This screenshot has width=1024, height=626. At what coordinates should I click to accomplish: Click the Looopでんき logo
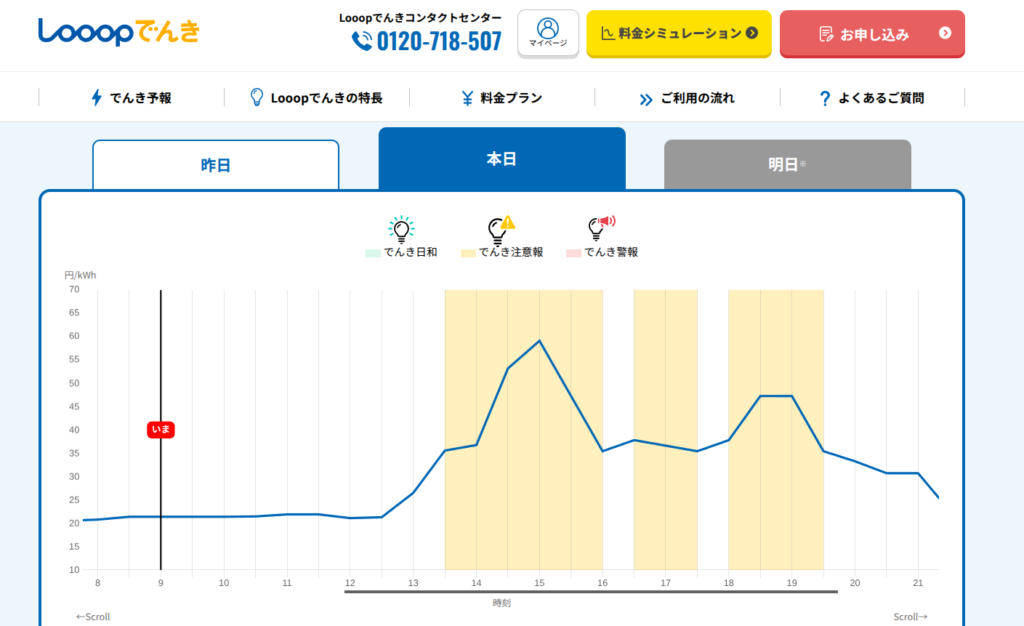coord(119,31)
